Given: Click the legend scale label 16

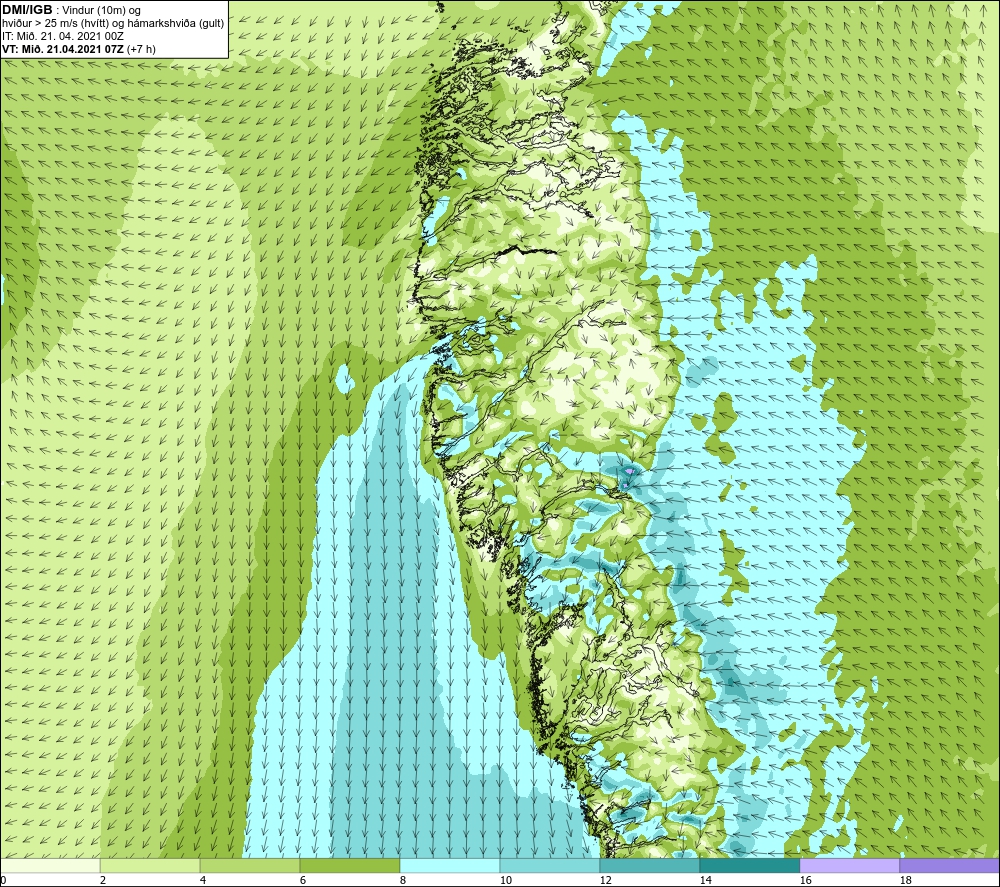Looking at the screenshot, I should coord(805,881).
